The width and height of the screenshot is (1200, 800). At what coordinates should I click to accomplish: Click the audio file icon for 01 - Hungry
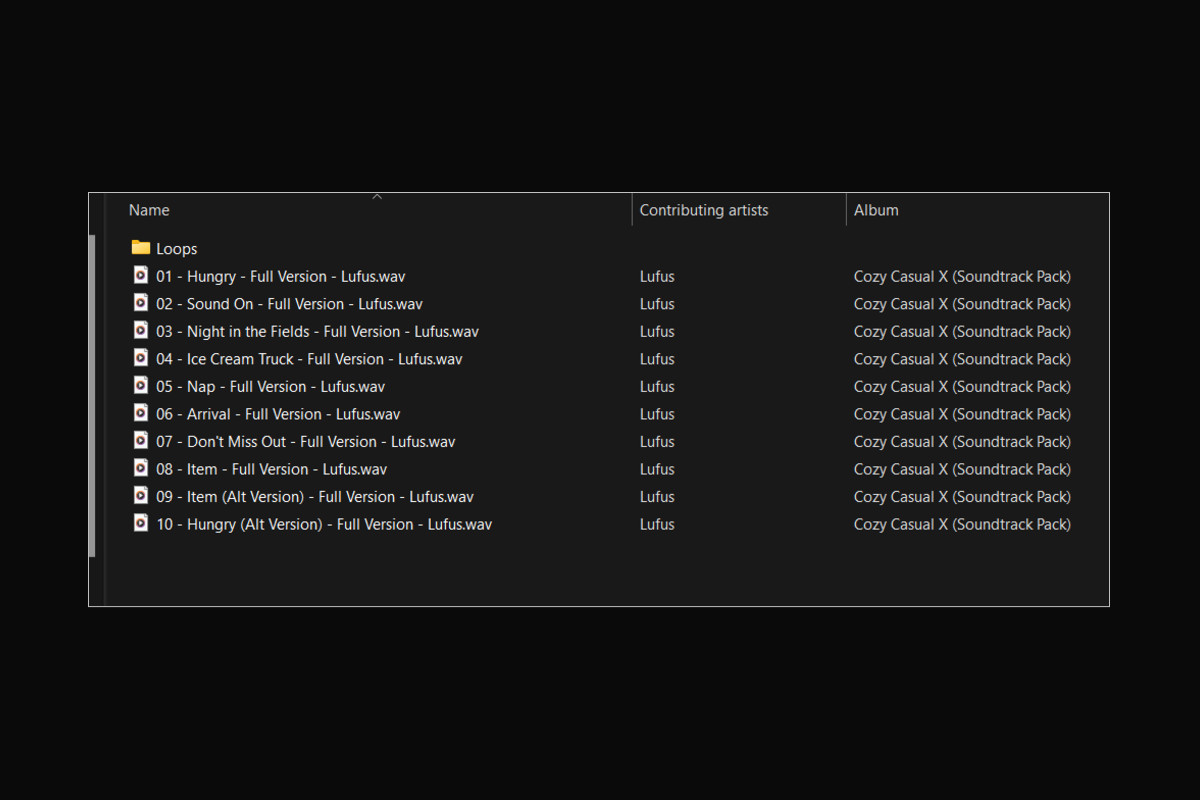(x=141, y=276)
